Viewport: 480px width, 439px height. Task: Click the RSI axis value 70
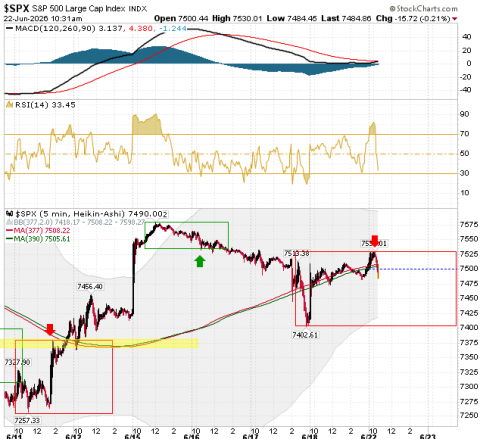tap(464, 134)
